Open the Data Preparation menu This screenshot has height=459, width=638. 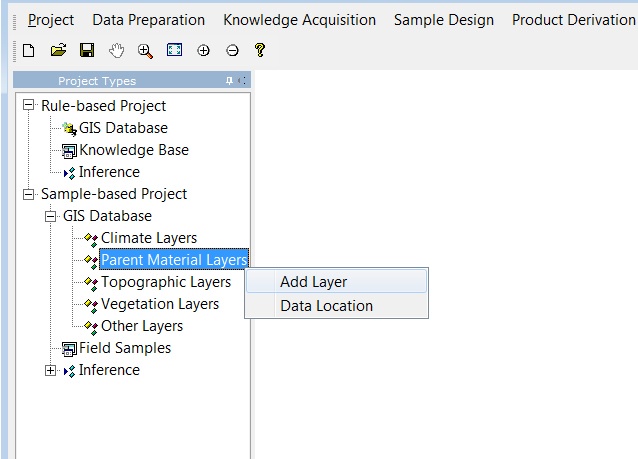click(149, 20)
